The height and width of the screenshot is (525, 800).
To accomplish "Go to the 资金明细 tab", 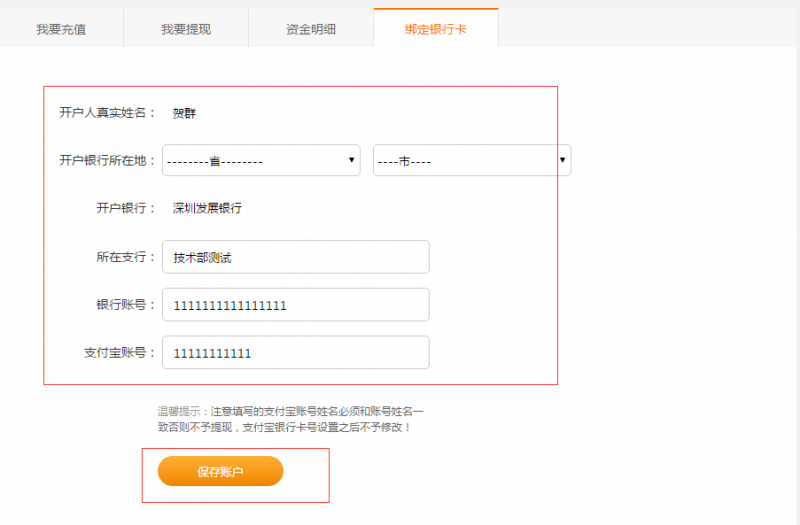I will point(310,29).
